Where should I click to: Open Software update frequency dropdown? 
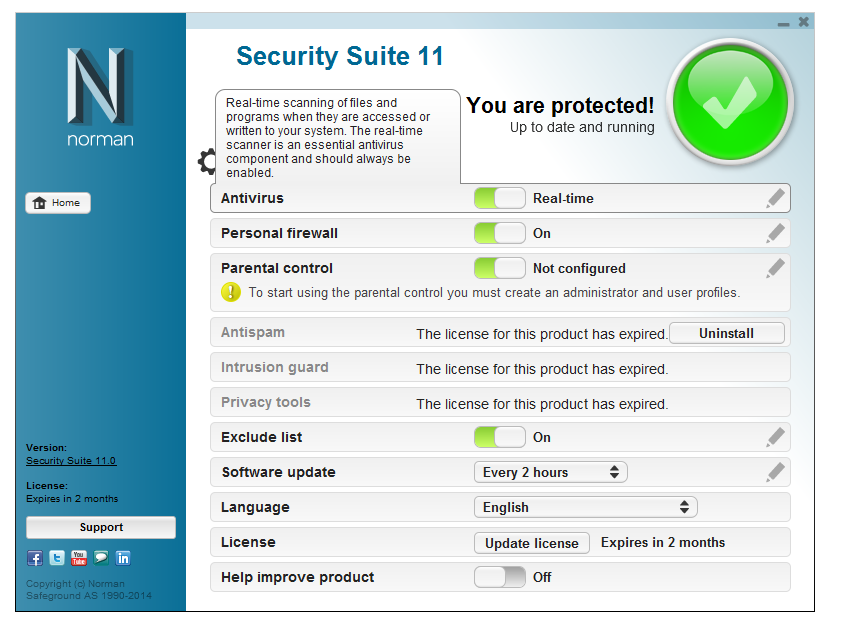550,472
